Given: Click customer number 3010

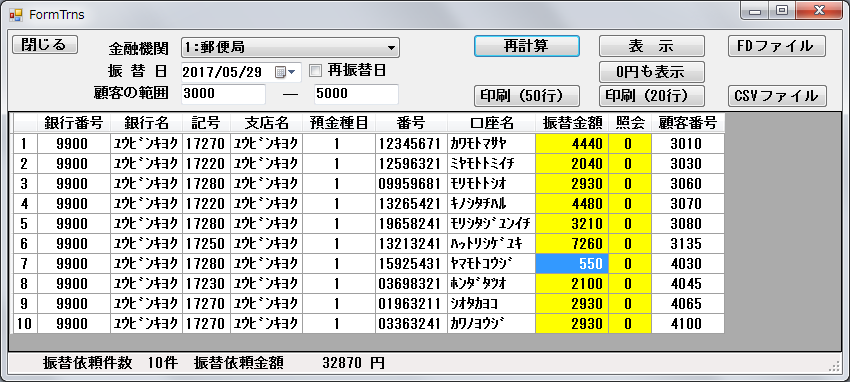Looking at the screenshot, I should 688,144.
